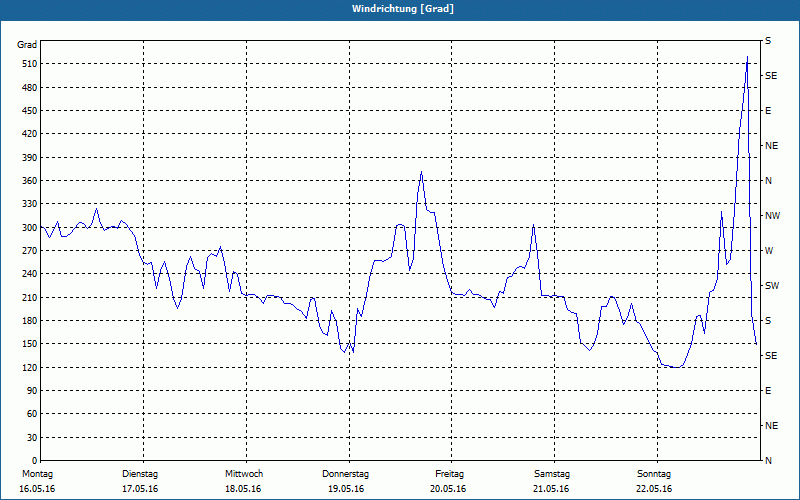Viewport: 800px width, 500px height.
Task: Click the 360 y-axis value
Action: (30, 181)
